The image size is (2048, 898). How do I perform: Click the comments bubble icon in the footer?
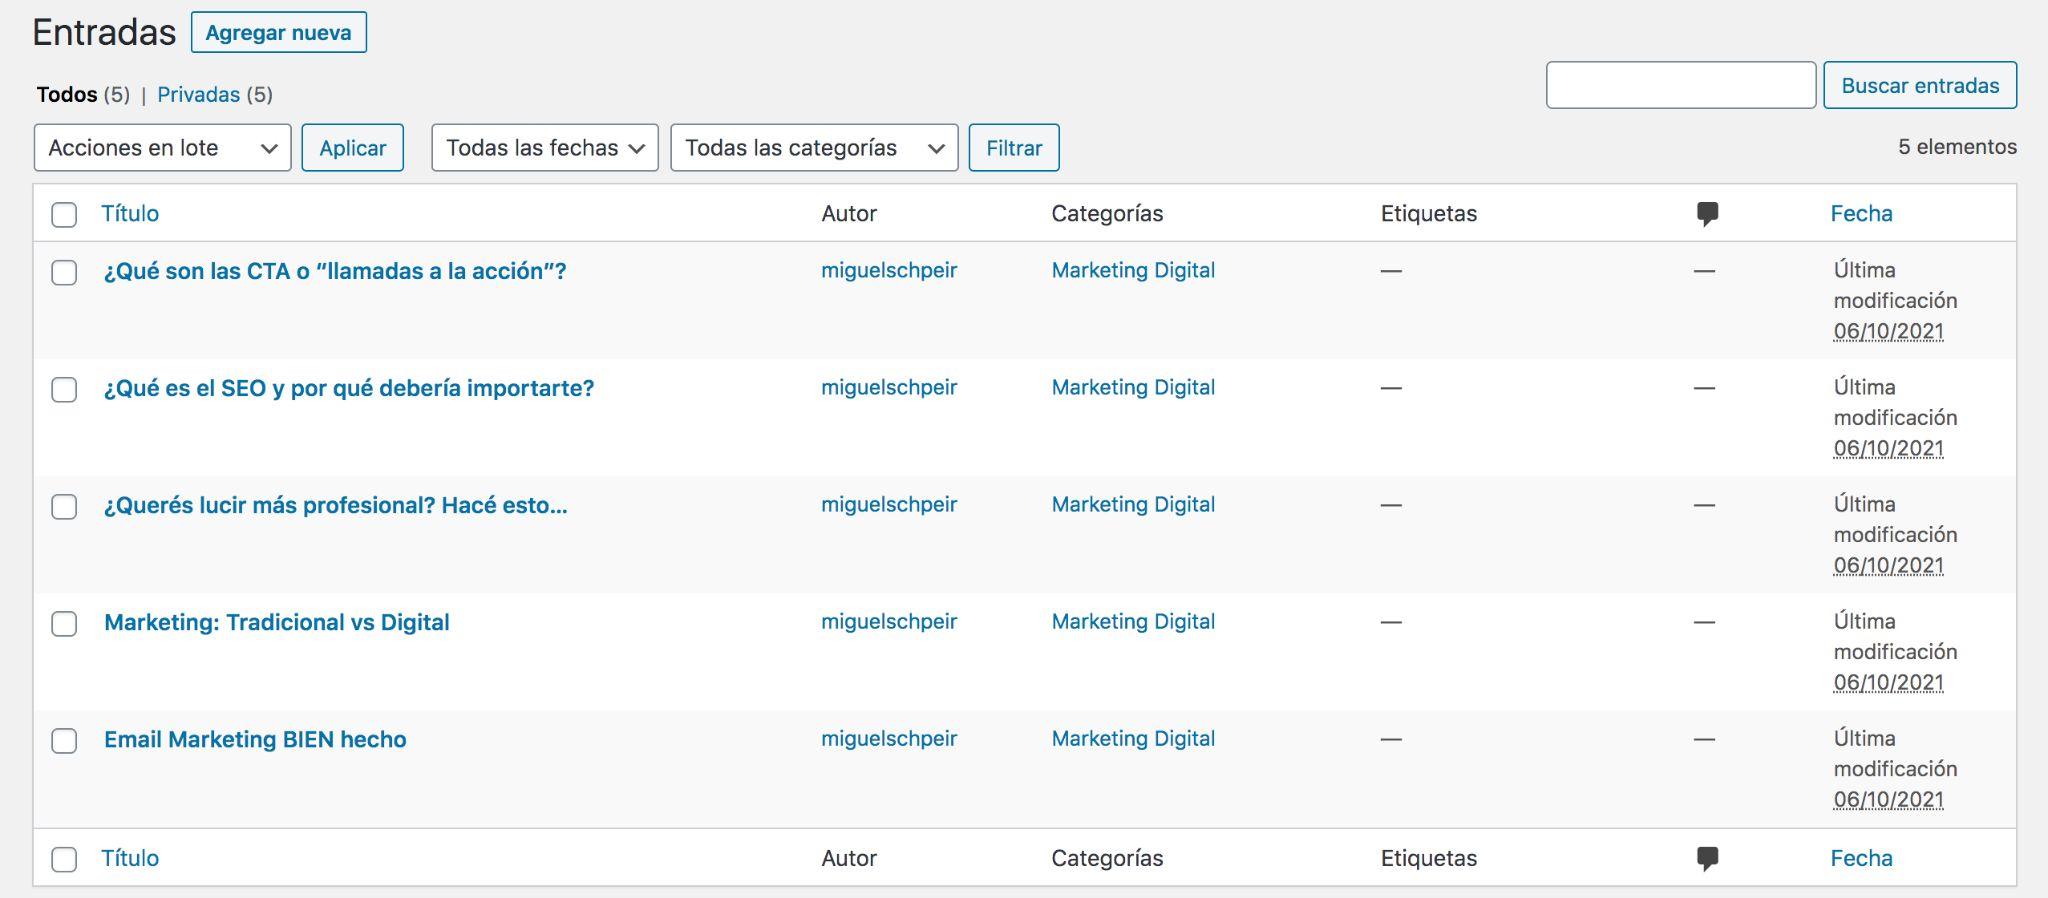point(1707,859)
